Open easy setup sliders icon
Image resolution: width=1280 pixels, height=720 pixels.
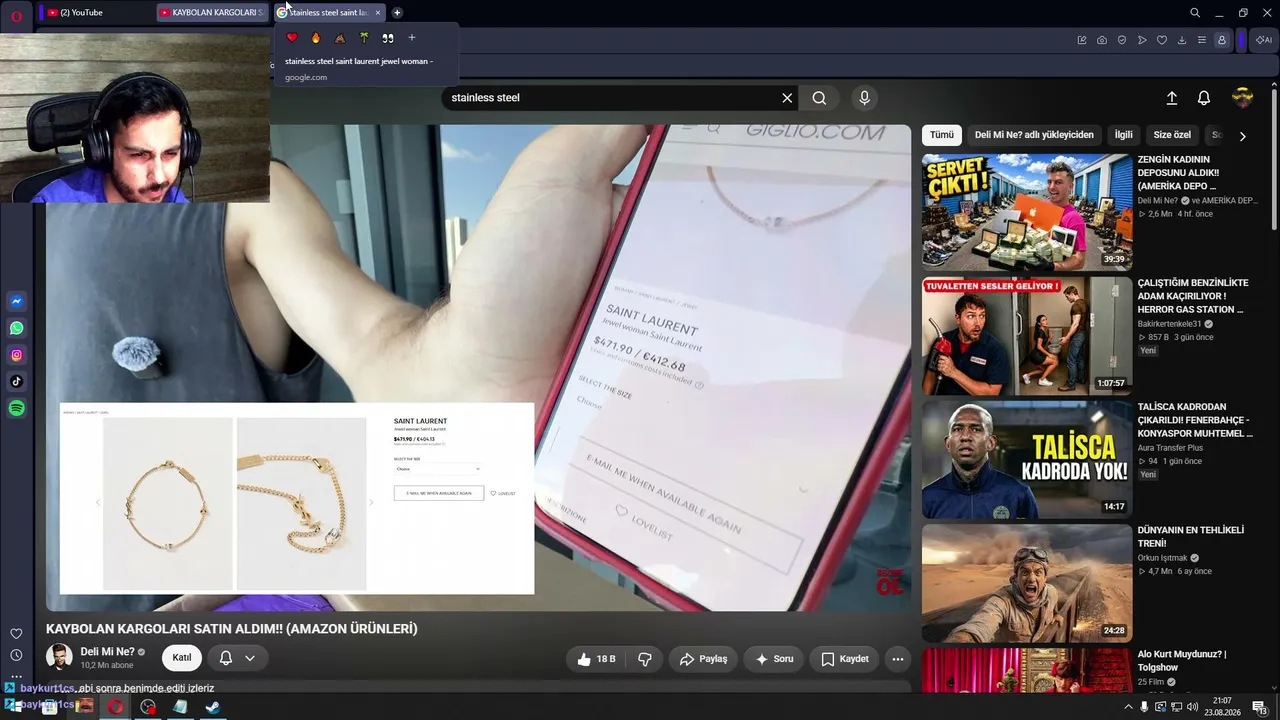pyautogui.click(x=1202, y=40)
